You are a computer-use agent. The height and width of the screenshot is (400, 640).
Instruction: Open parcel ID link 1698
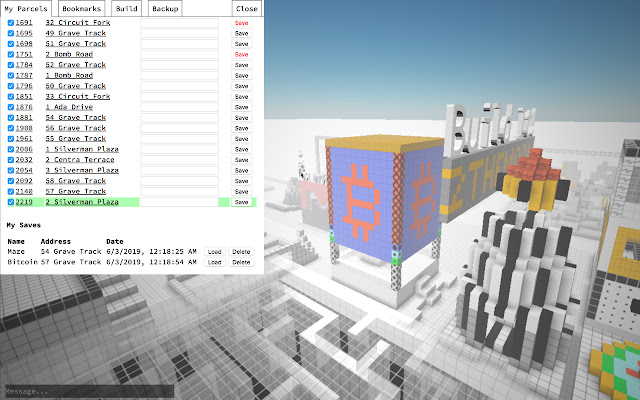coord(24,44)
